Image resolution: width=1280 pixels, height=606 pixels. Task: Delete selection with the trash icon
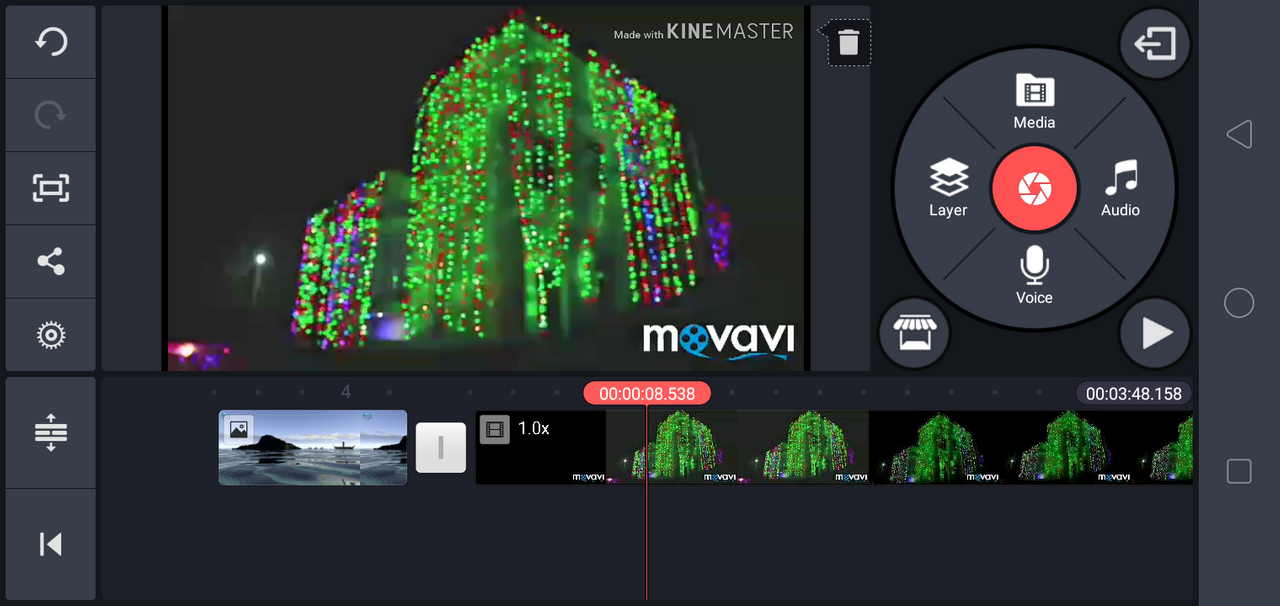[848, 43]
